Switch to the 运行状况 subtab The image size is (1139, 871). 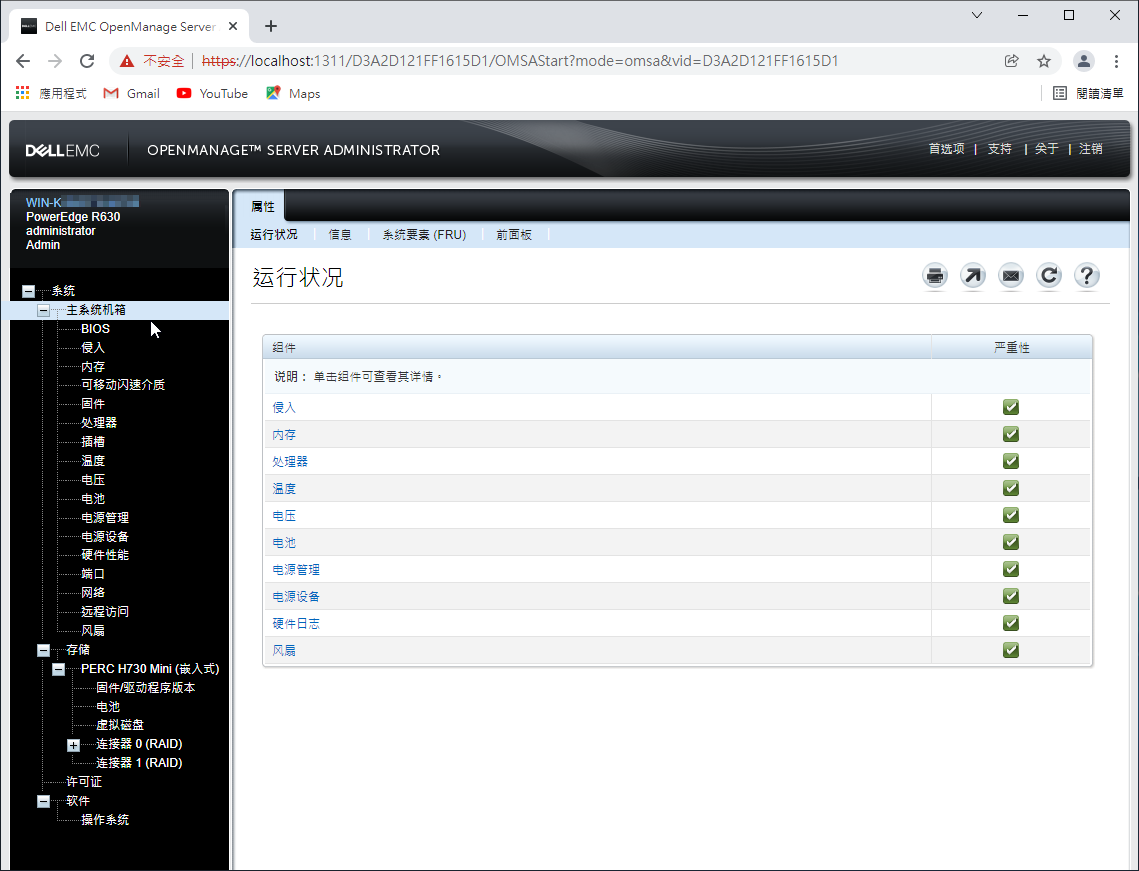(274, 235)
